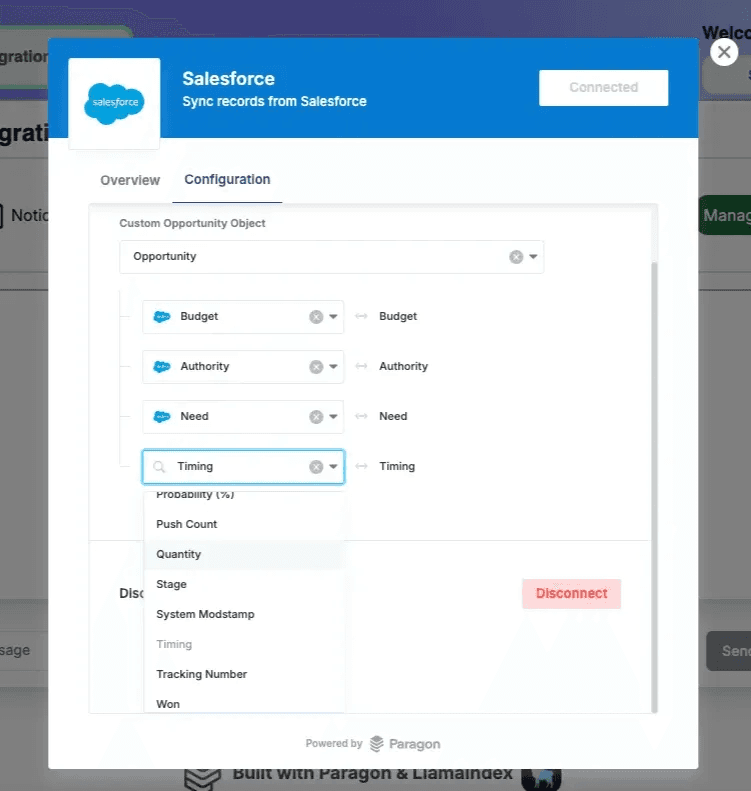The height and width of the screenshot is (791, 751).
Task: Click the Connected status button
Action: click(x=603, y=88)
